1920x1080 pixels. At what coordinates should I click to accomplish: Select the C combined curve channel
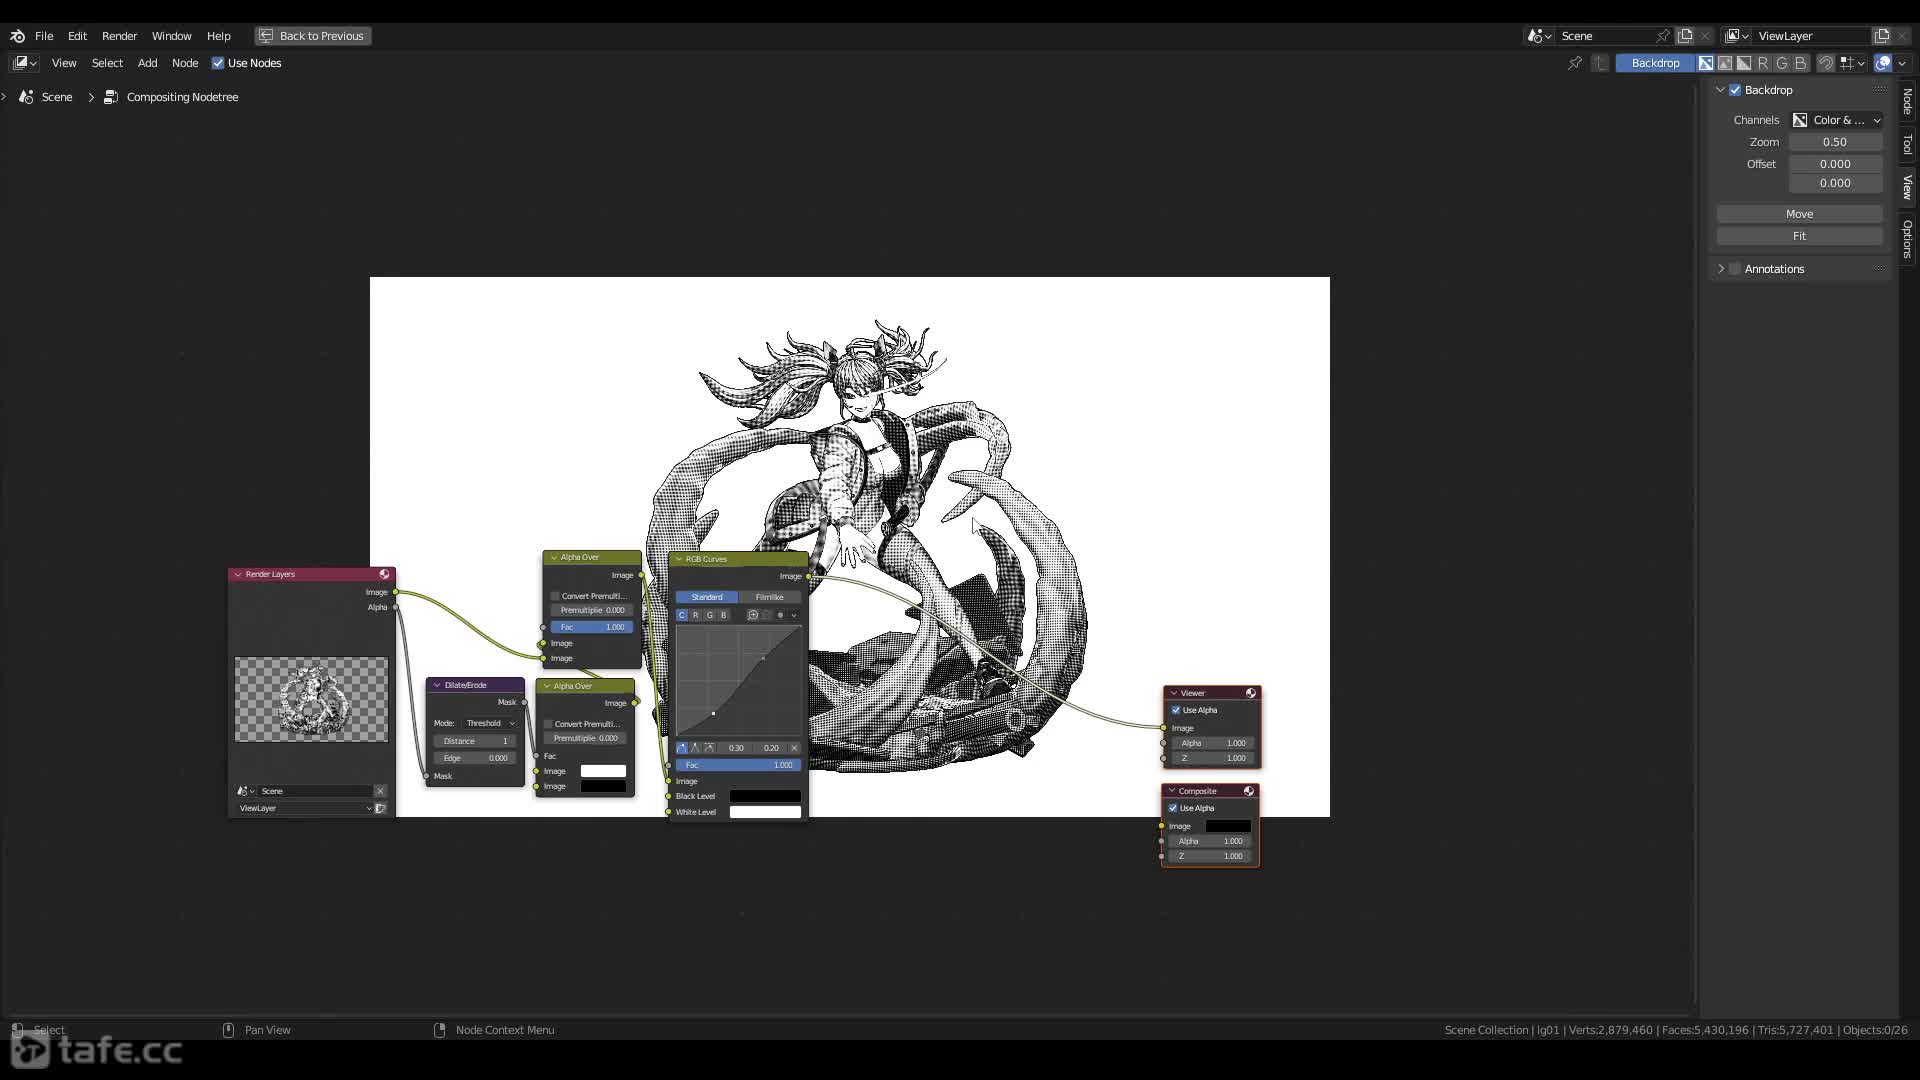(x=682, y=615)
